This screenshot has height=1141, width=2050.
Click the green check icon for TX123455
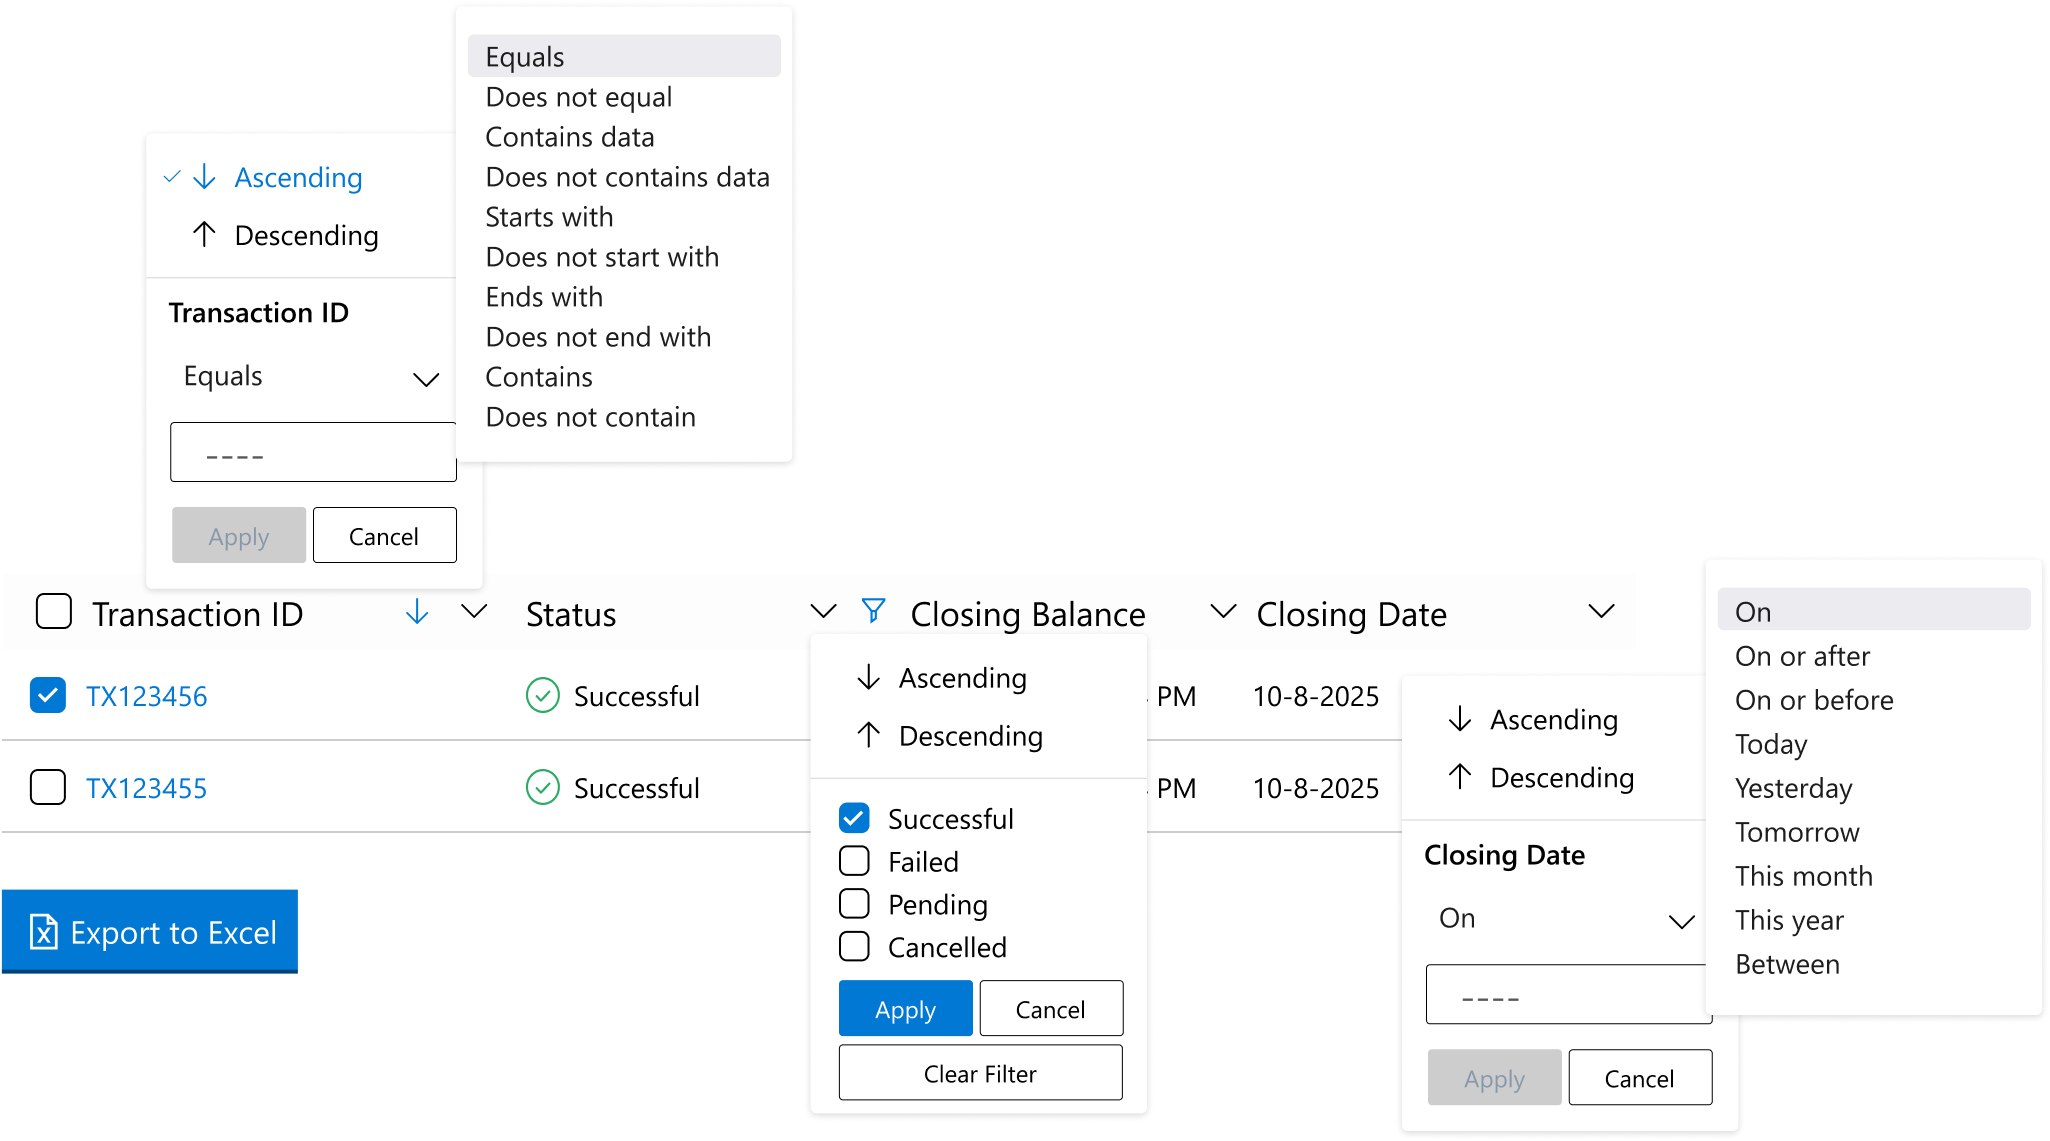coord(542,788)
